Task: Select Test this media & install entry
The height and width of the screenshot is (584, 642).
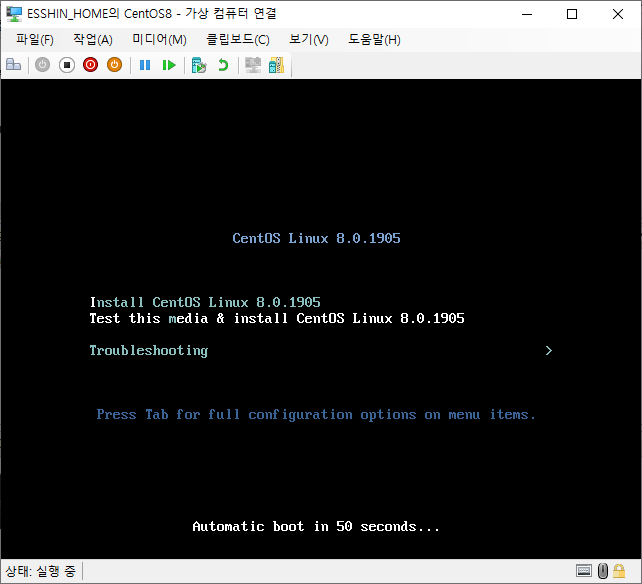Action: pyautogui.click(x=277, y=318)
